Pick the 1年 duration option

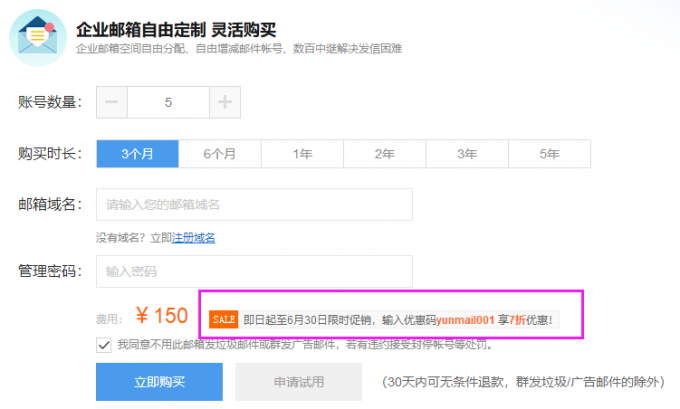pos(302,154)
